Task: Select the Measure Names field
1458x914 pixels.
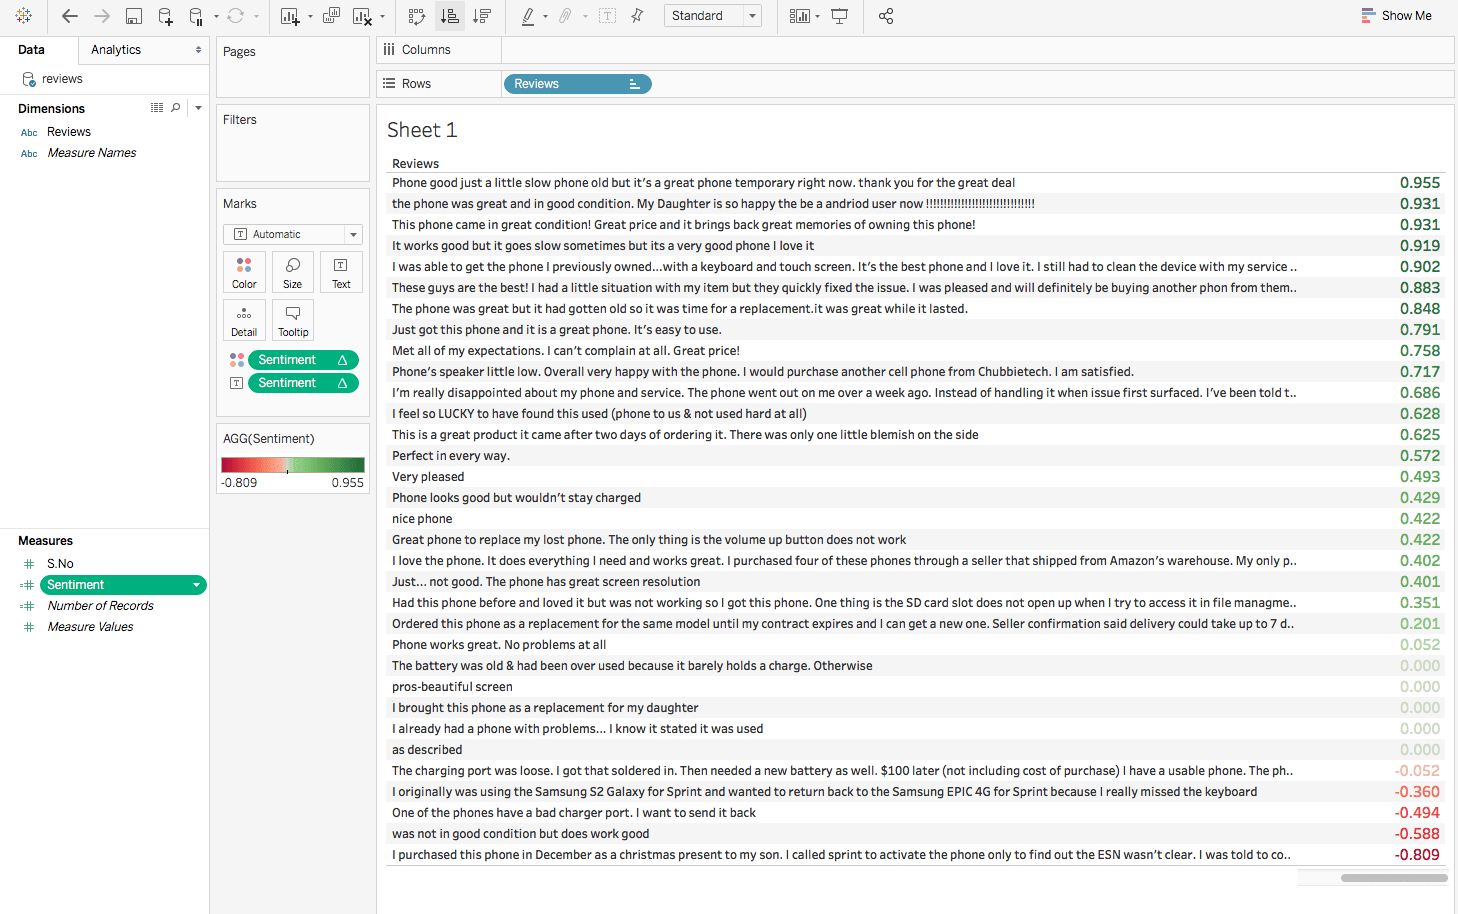Action: [x=91, y=153]
